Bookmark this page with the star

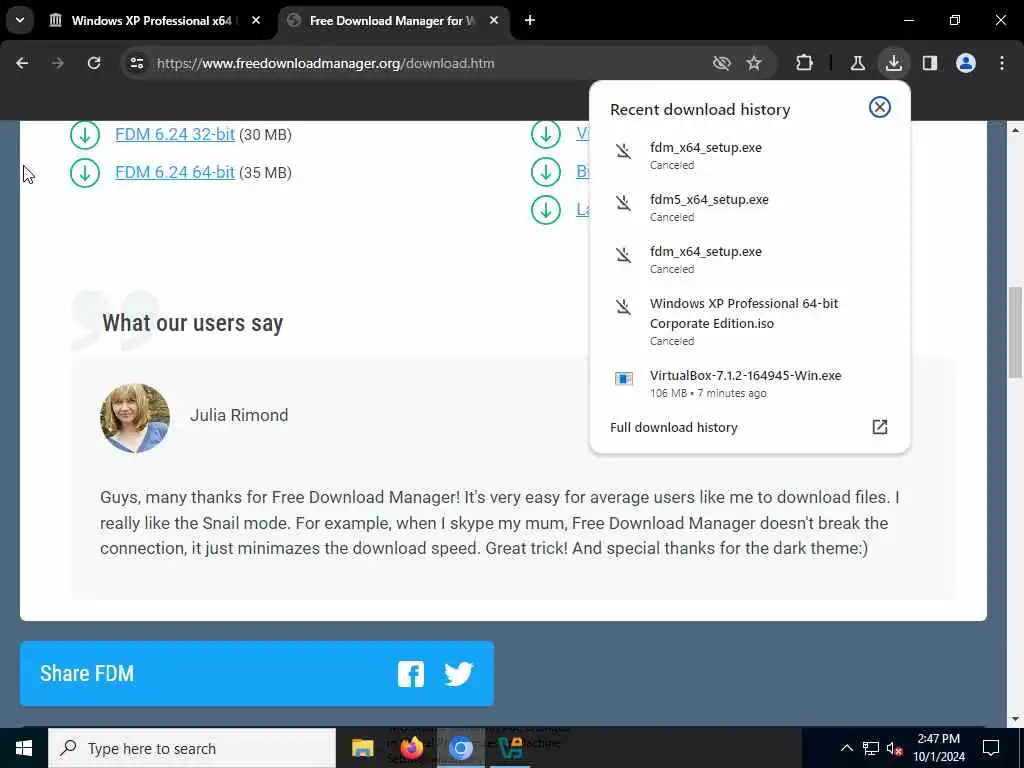(x=754, y=63)
